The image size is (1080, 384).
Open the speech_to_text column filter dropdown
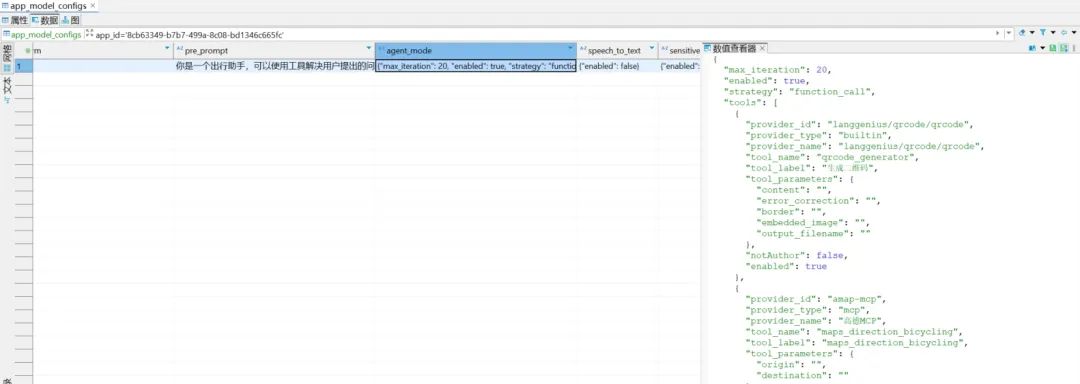pos(652,48)
